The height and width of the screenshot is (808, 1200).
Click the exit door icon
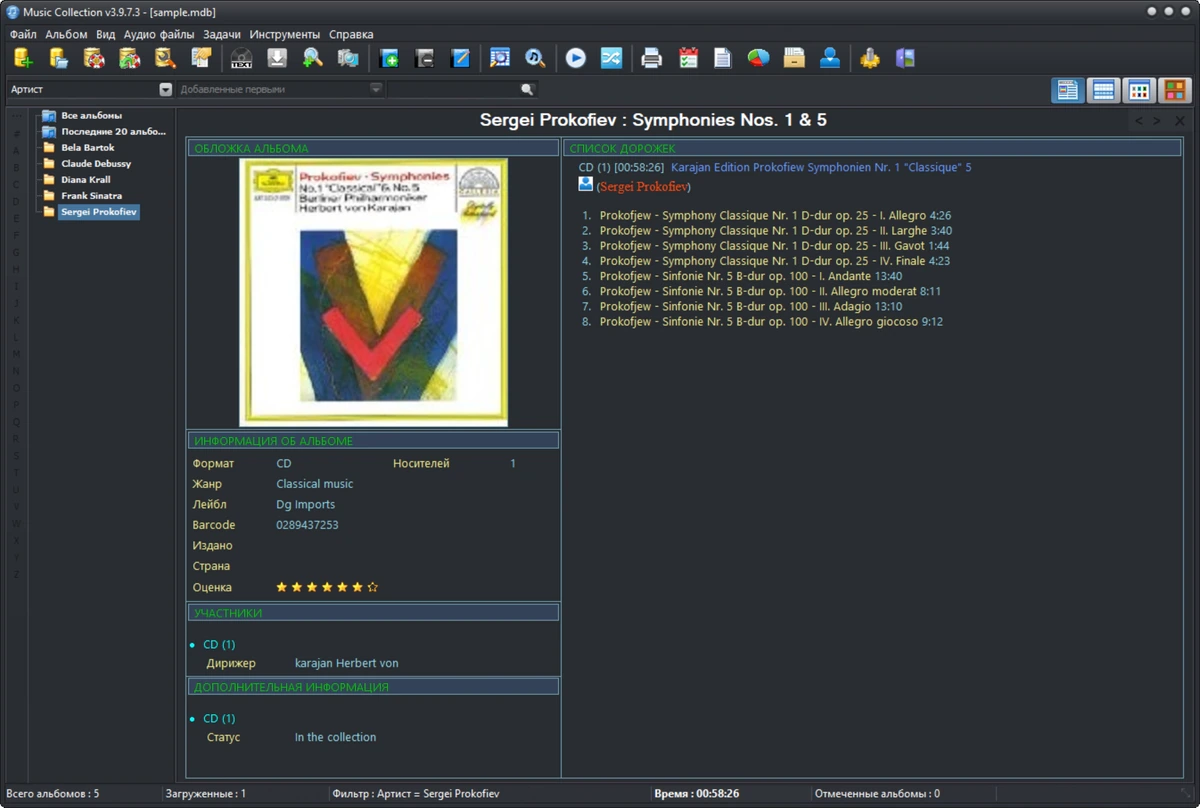coord(906,58)
